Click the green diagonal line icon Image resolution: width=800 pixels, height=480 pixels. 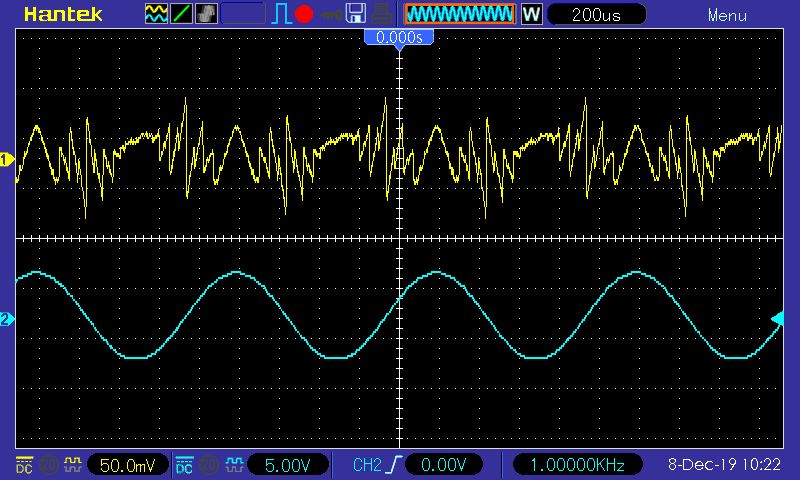181,14
